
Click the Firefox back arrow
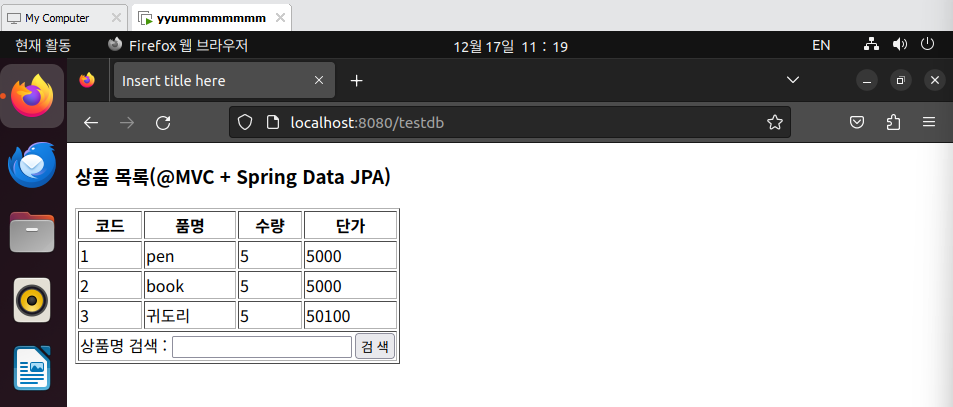click(91, 123)
